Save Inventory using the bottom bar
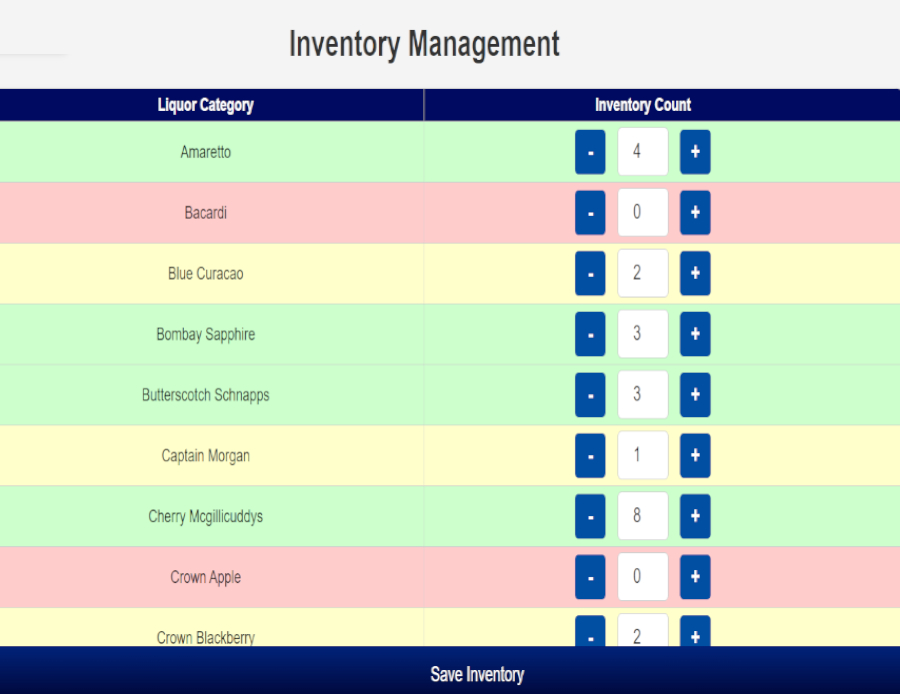Screen dimensions: 900x694 (477, 674)
